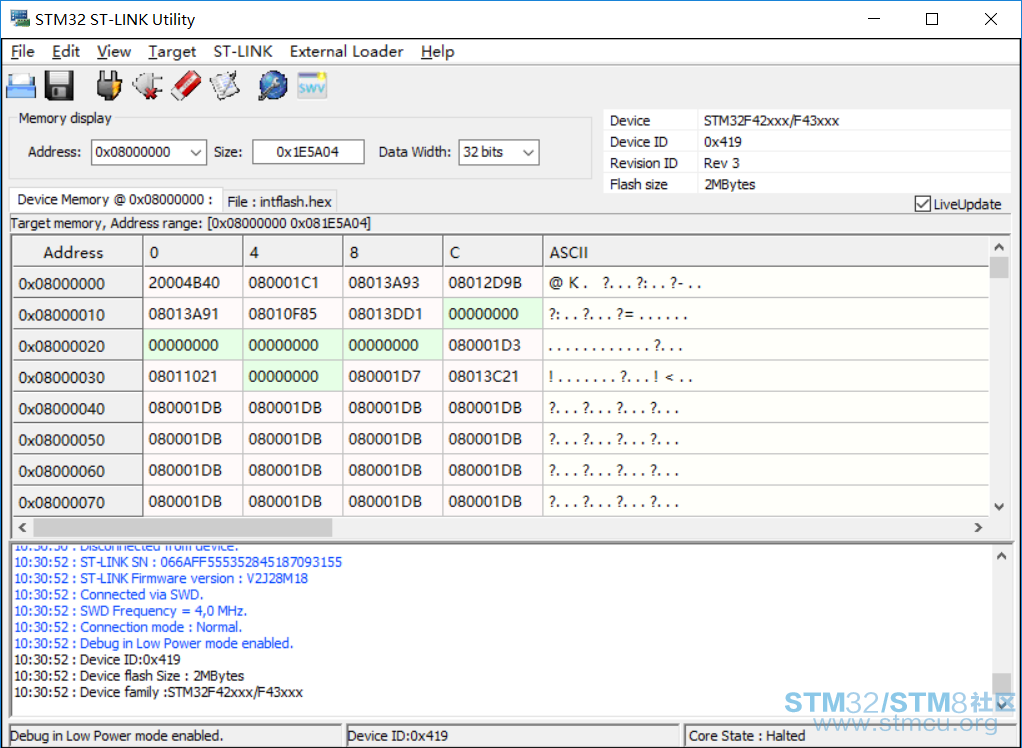This screenshot has width=1022, height=748.
Task: Click the STM32 ST-LINK Utility title bar icon
Action: 20,18
